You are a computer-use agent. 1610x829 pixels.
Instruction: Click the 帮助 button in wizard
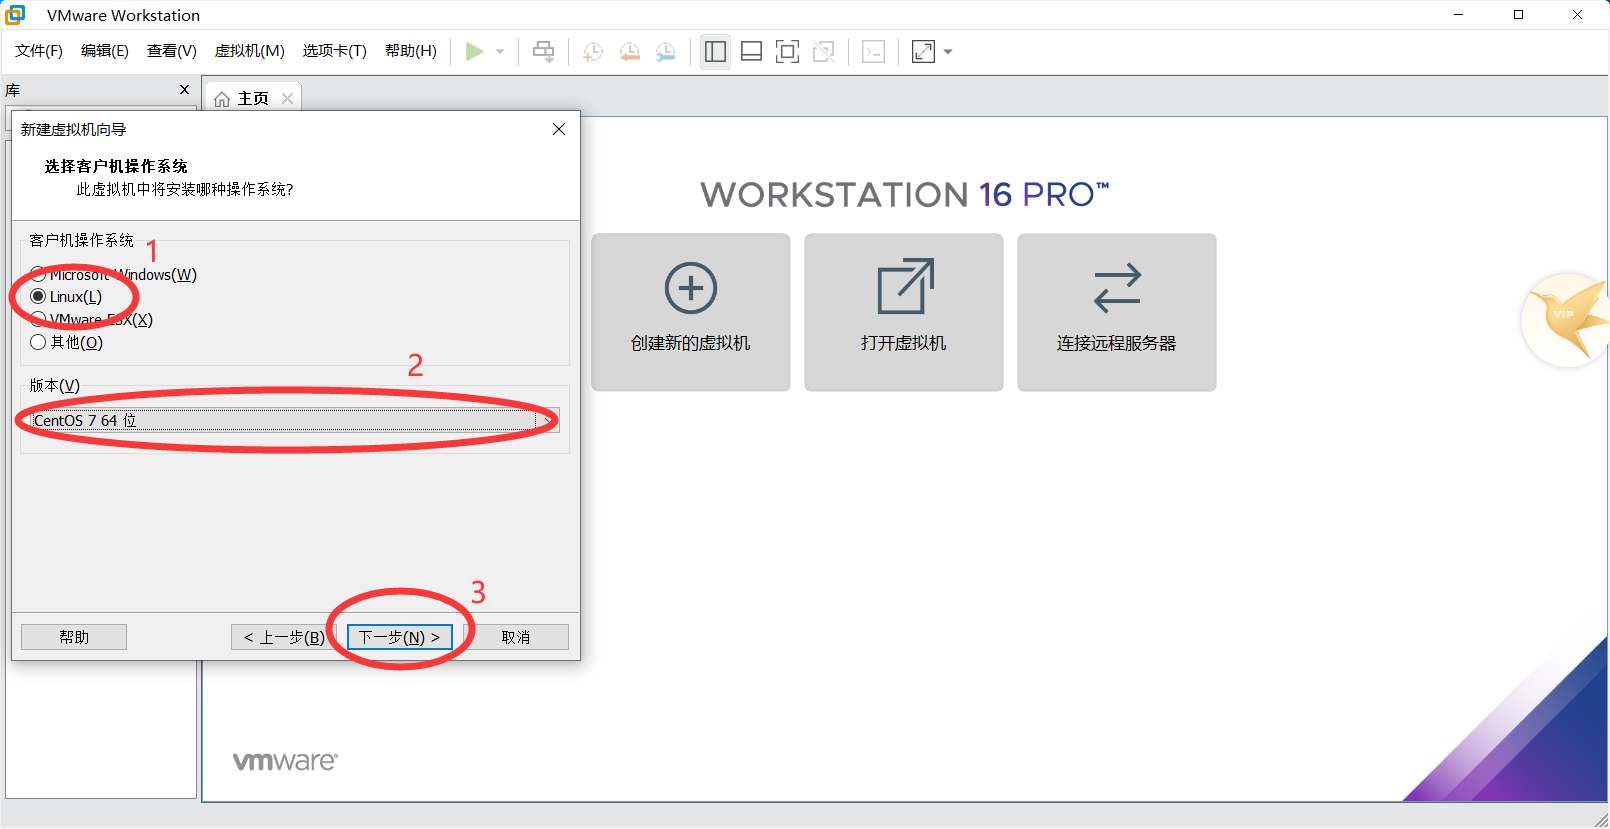(x=74, y=637)
